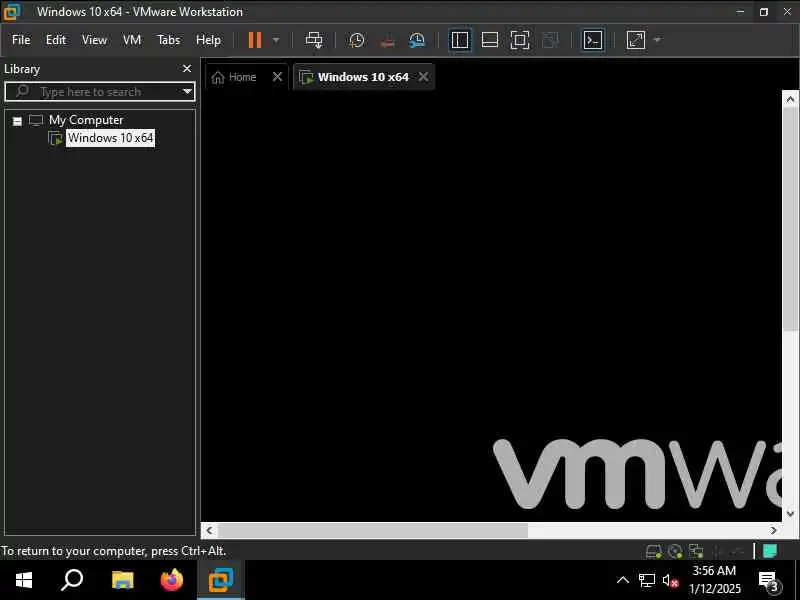Open the Windows Start menu
This screenshot has height=600, width=800.
(x=23, y=580)
